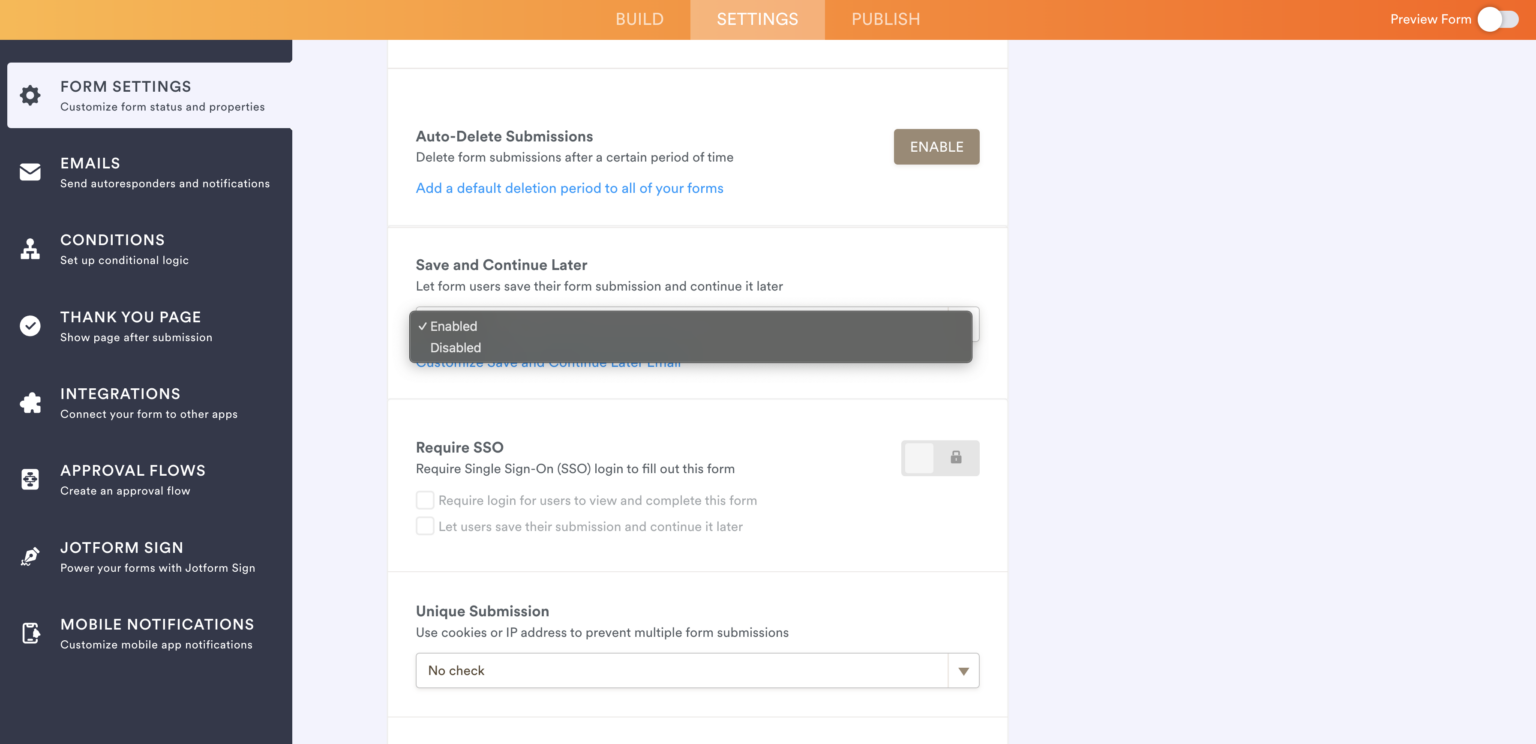Select the "Enabled" dropdown option
The image size is (1536, 744).
pos(451,325)
